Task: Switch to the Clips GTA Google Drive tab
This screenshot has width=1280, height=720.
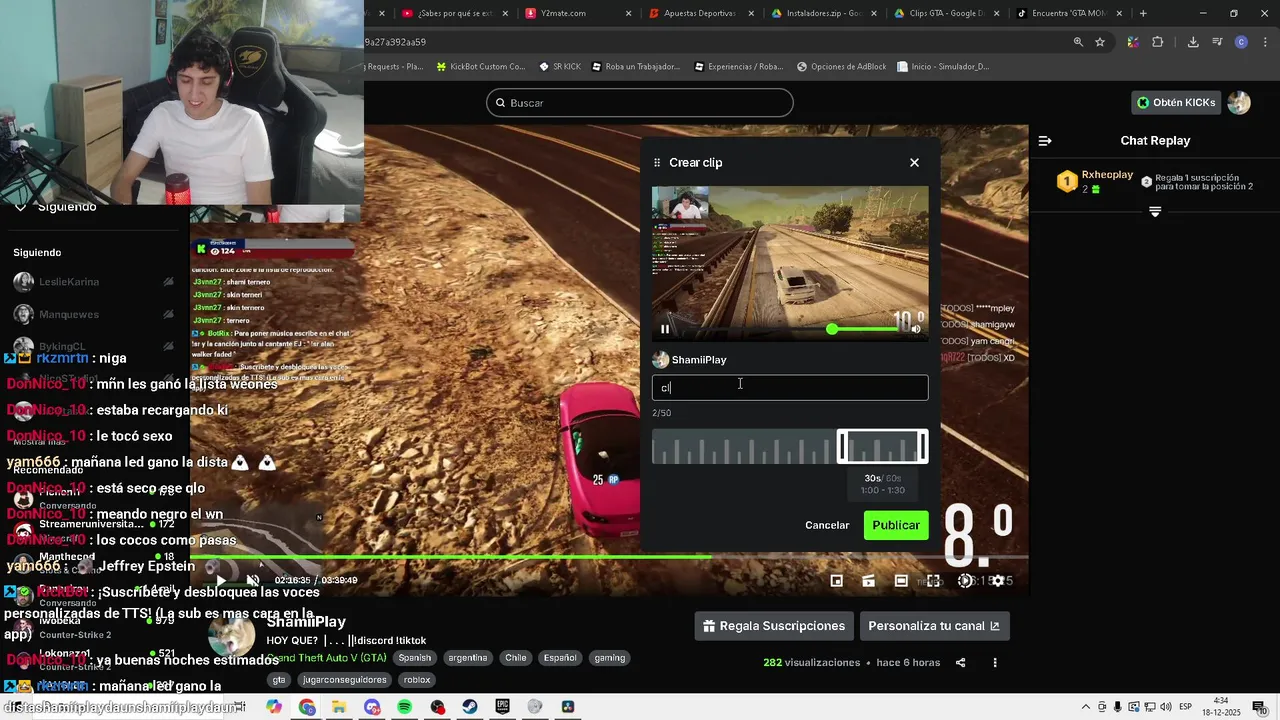Action: [x=946, y=13]
